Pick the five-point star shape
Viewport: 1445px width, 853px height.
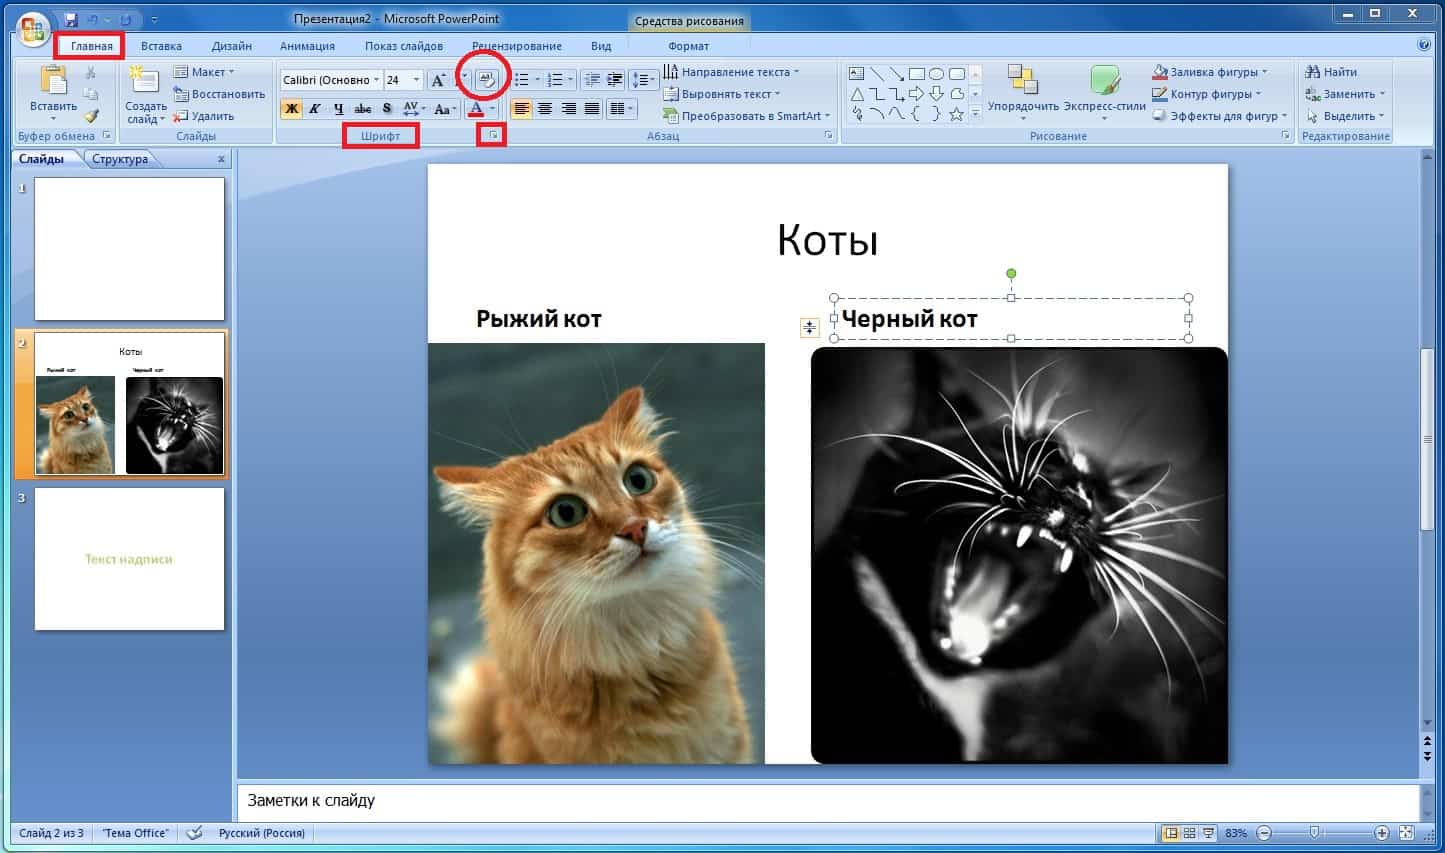956,114
